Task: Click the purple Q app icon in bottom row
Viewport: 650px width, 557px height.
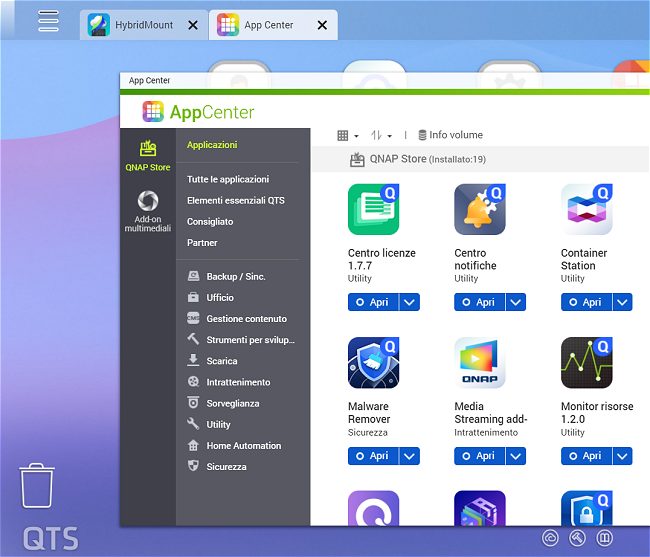Action: [374, 508]
